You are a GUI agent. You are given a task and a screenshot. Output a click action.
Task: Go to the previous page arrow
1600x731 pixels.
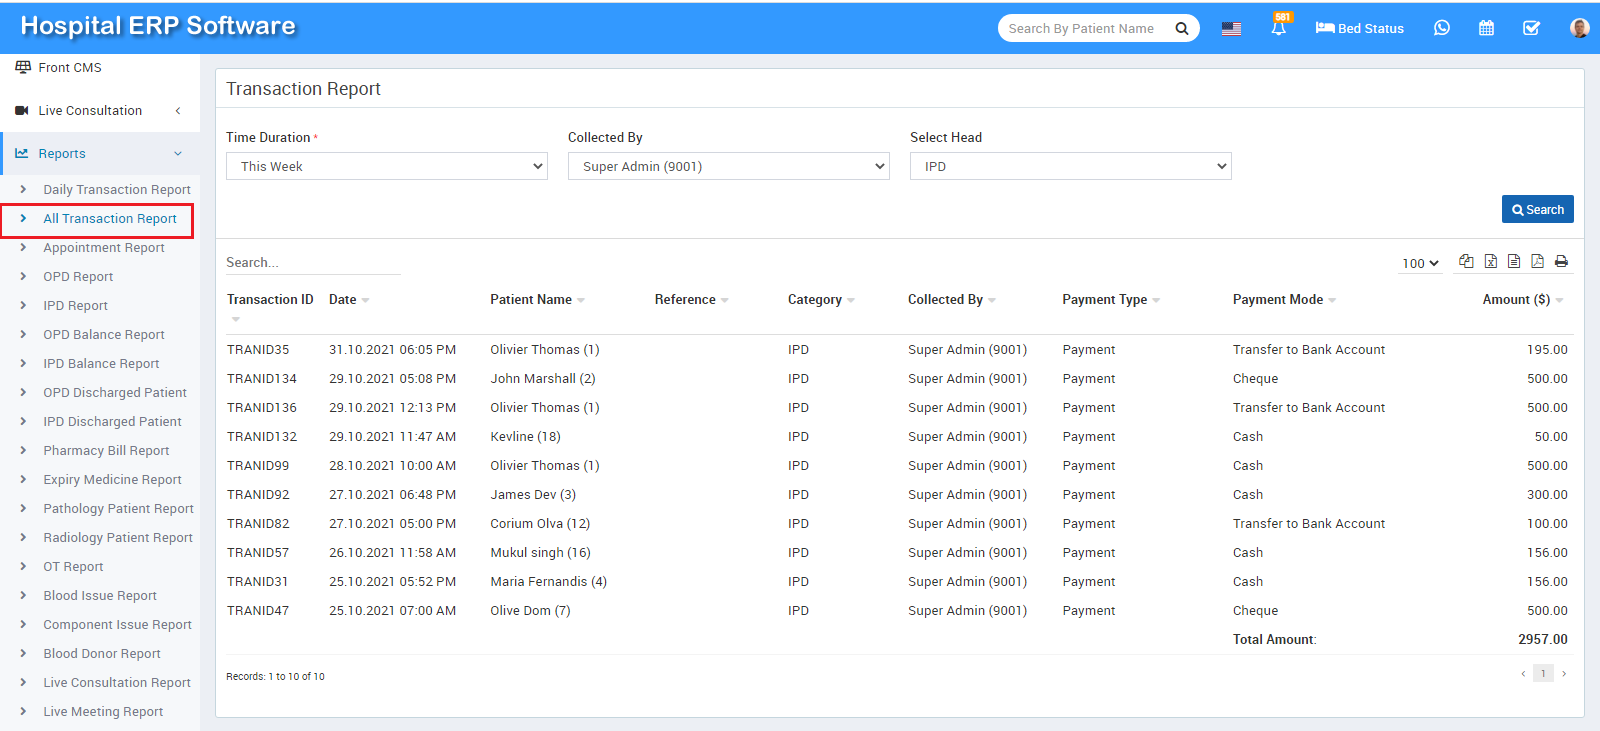pos(1523,674)
